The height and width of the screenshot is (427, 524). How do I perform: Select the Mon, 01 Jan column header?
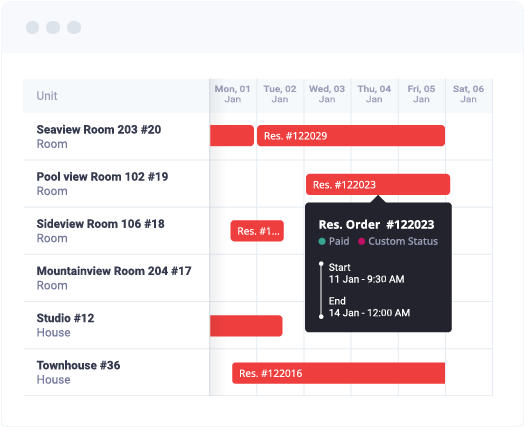pyautogui.click(x=233, y=94)
